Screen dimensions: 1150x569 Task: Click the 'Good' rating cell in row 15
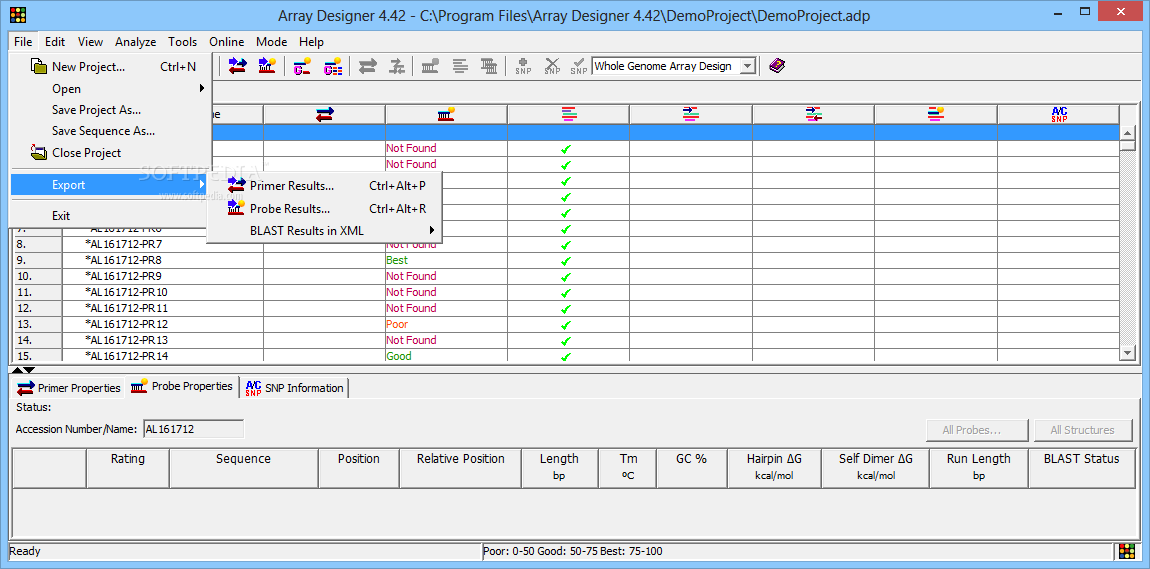(446, 356)
